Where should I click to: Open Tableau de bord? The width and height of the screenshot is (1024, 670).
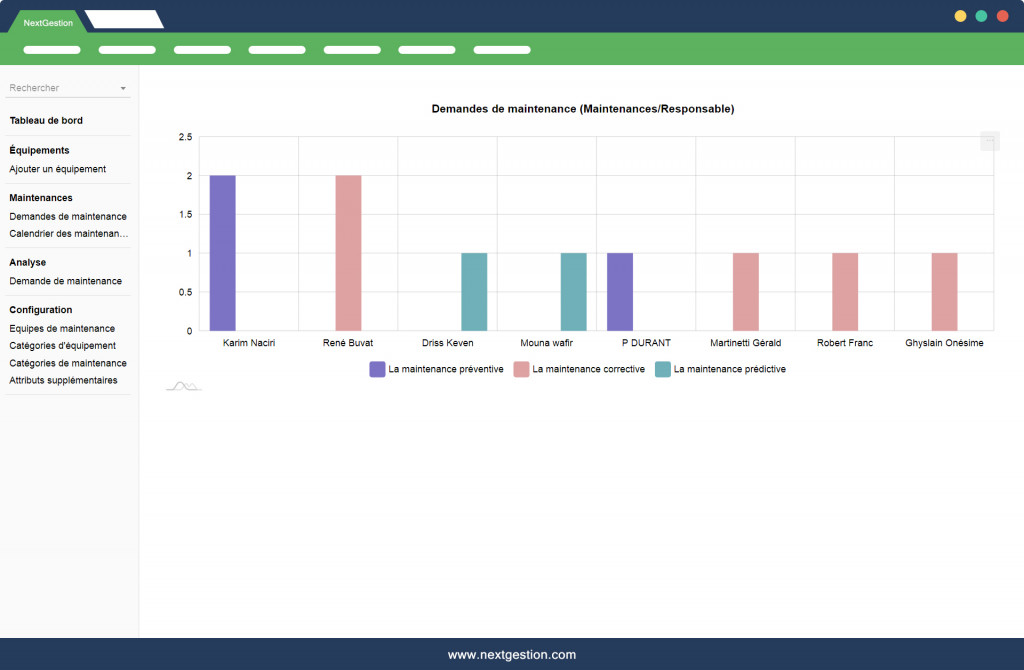click(x=46, y=120)
